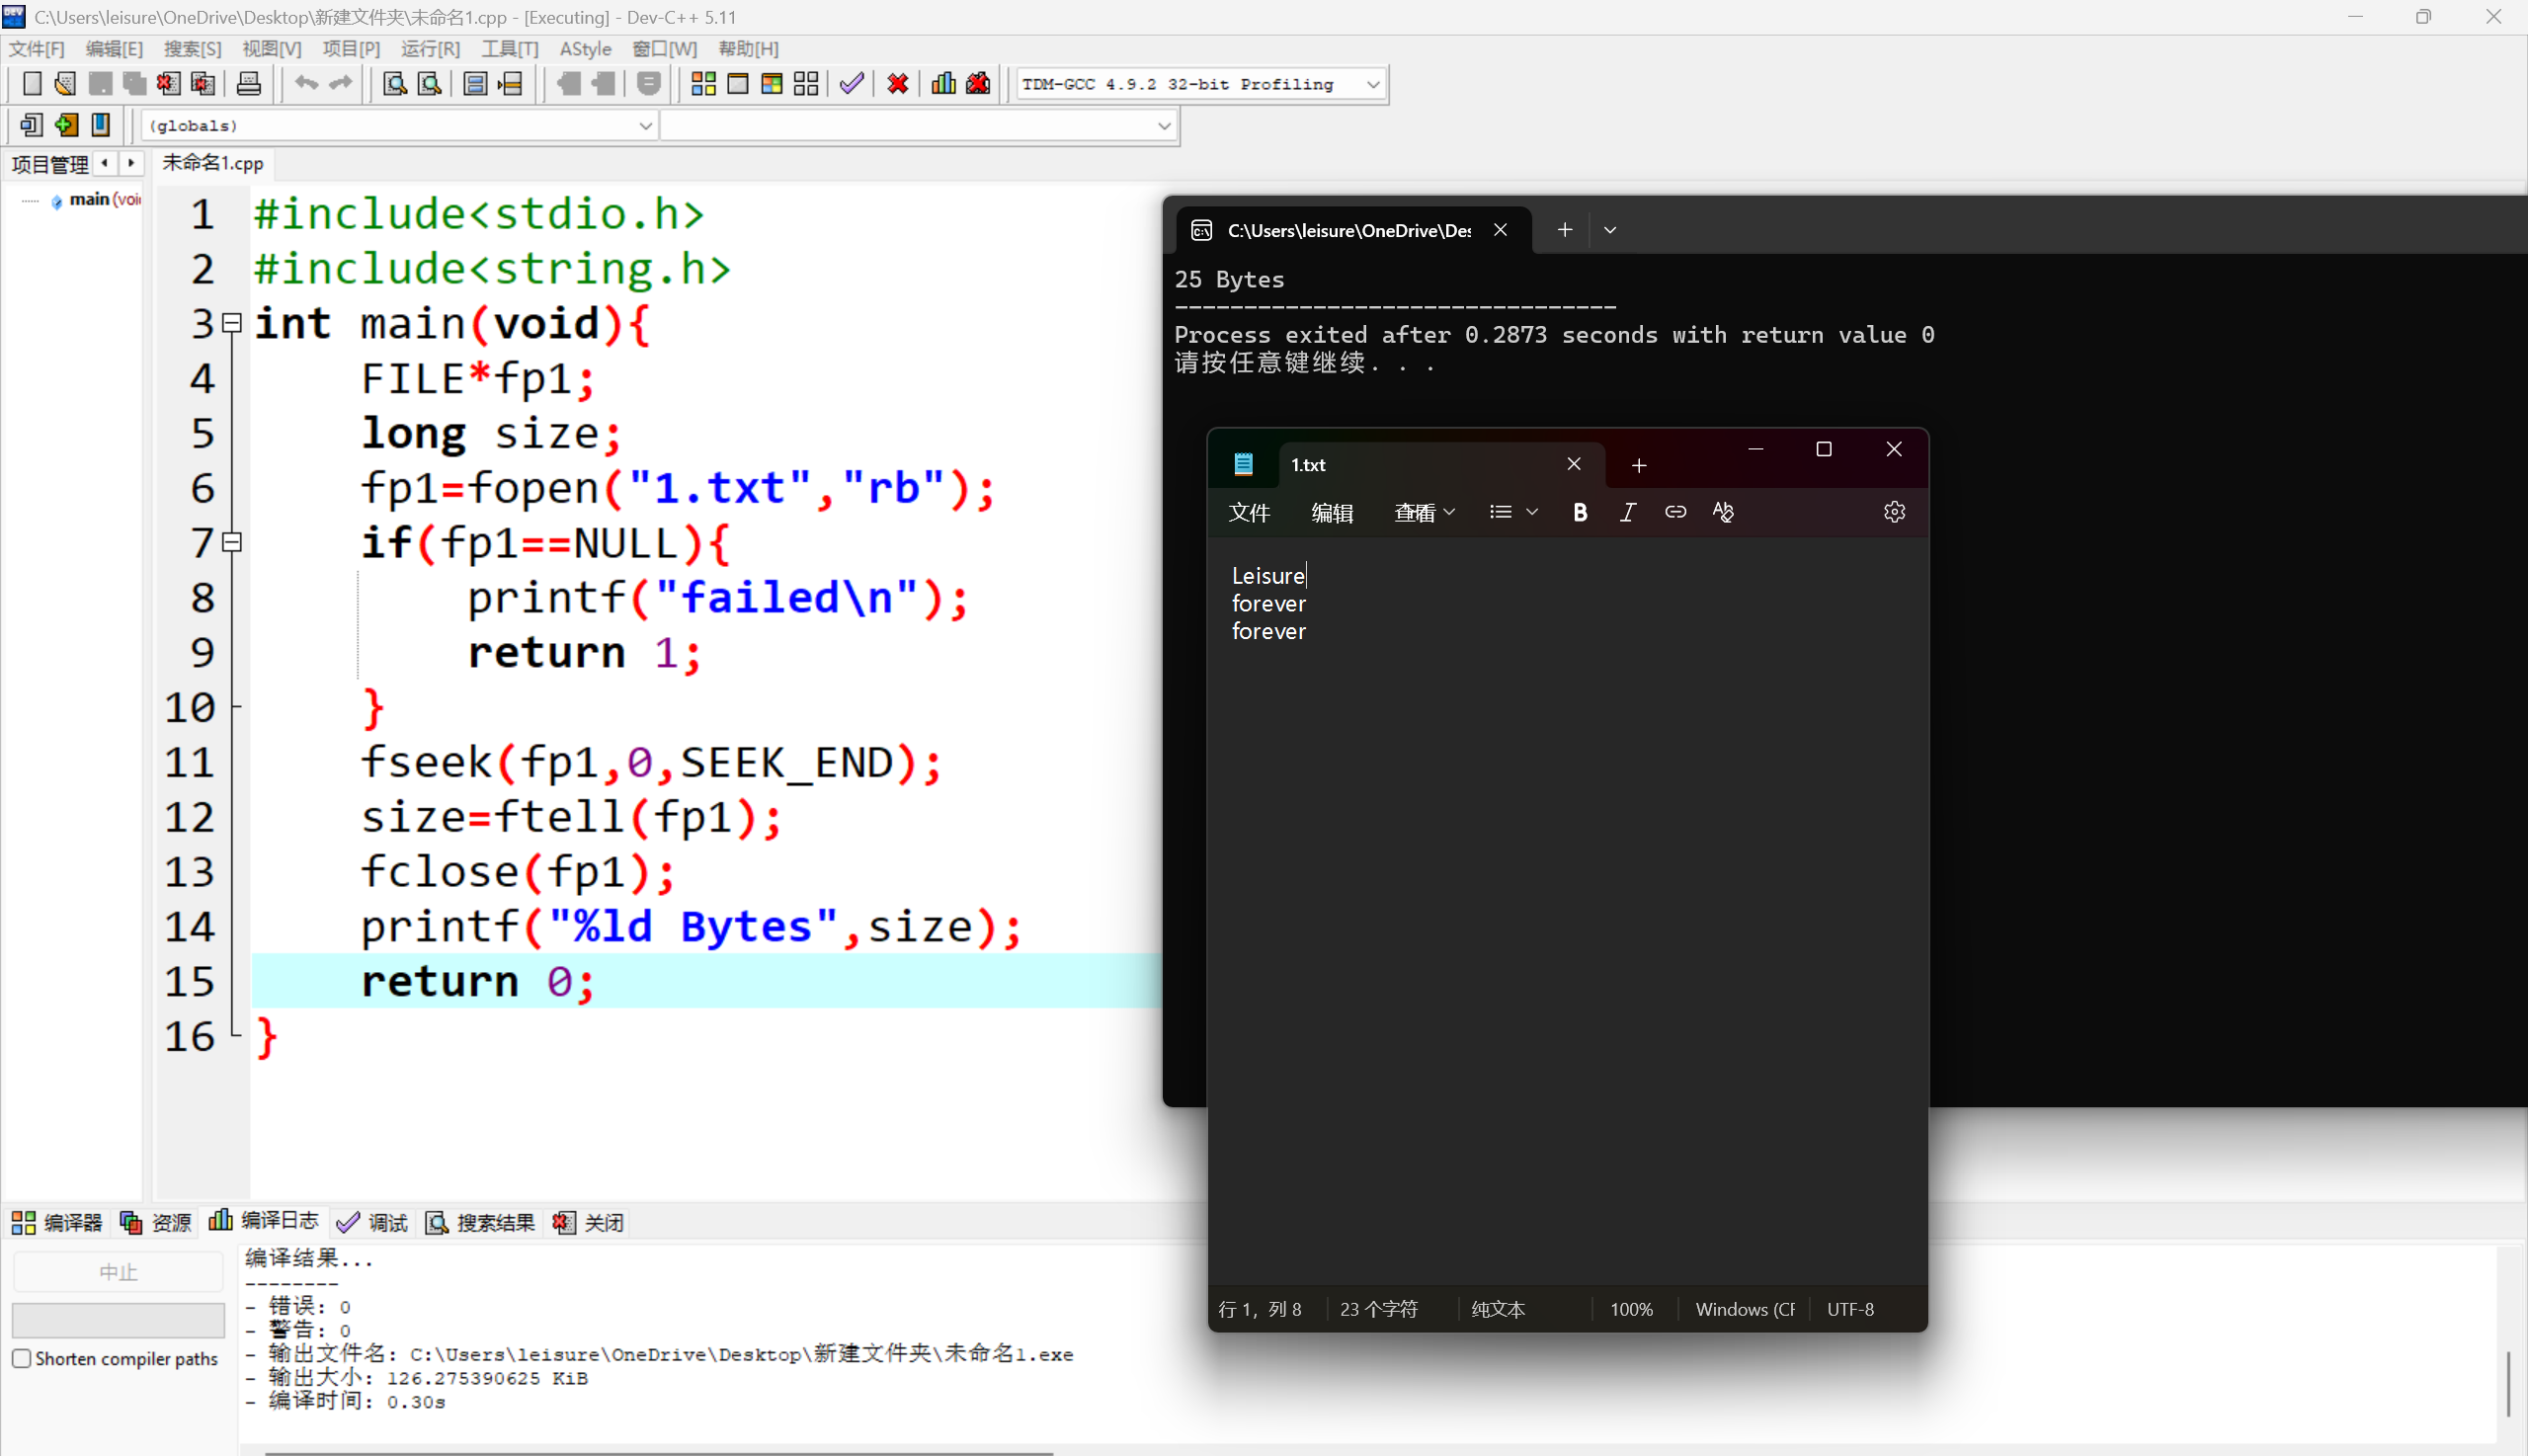Click the Compile four-squares icon
Screen dimensions: 2528x1456
tap(703, 84)
